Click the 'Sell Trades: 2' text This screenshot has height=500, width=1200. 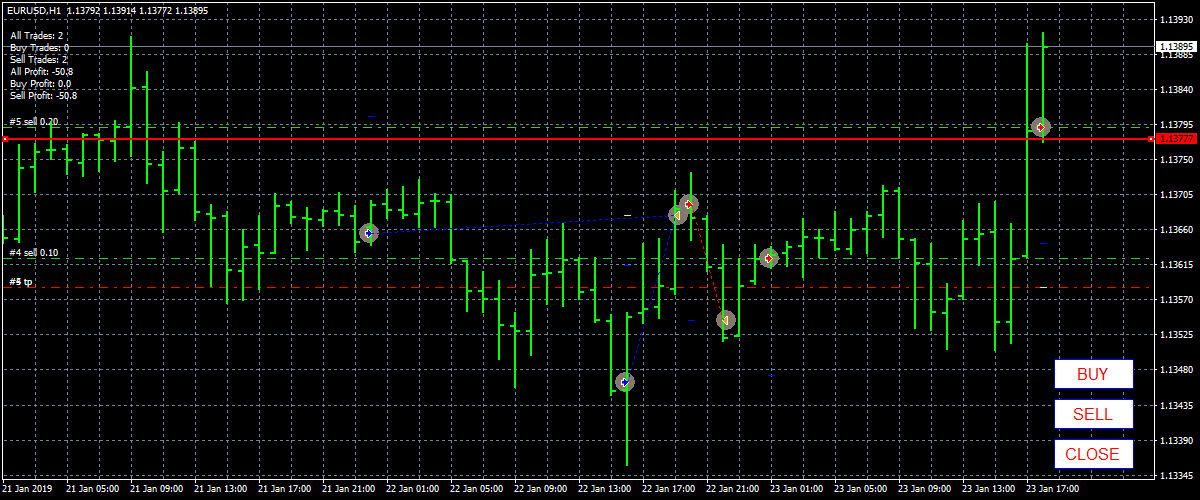39,60
